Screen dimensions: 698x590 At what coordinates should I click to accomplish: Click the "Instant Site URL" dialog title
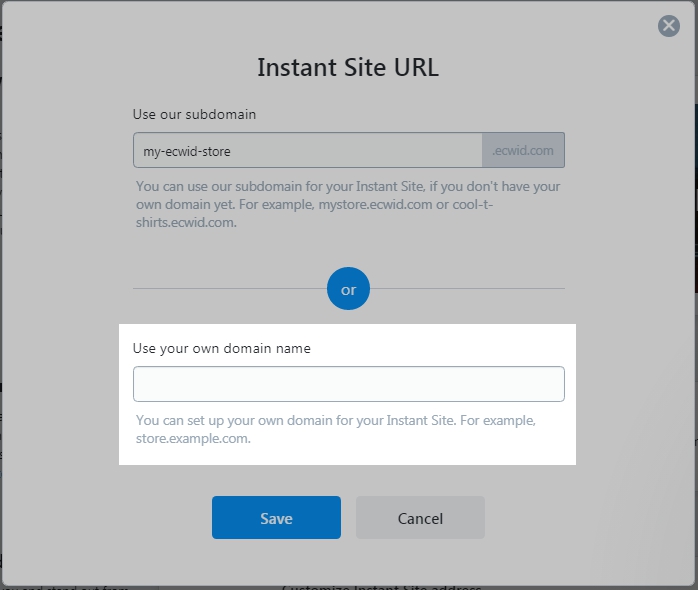[x=348, y=67]
